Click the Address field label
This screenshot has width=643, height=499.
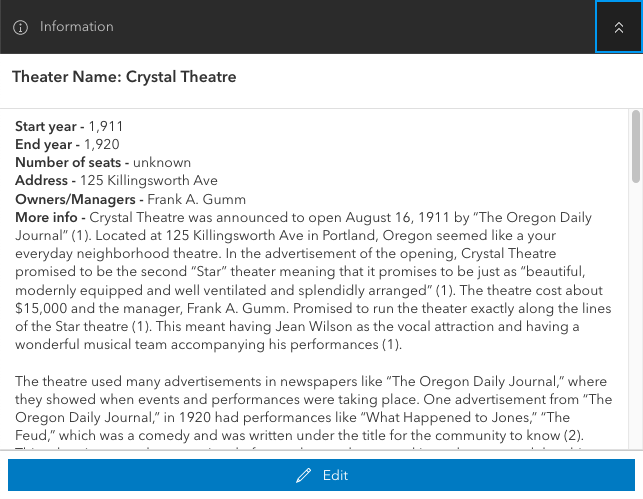click(x=45, y=181)
